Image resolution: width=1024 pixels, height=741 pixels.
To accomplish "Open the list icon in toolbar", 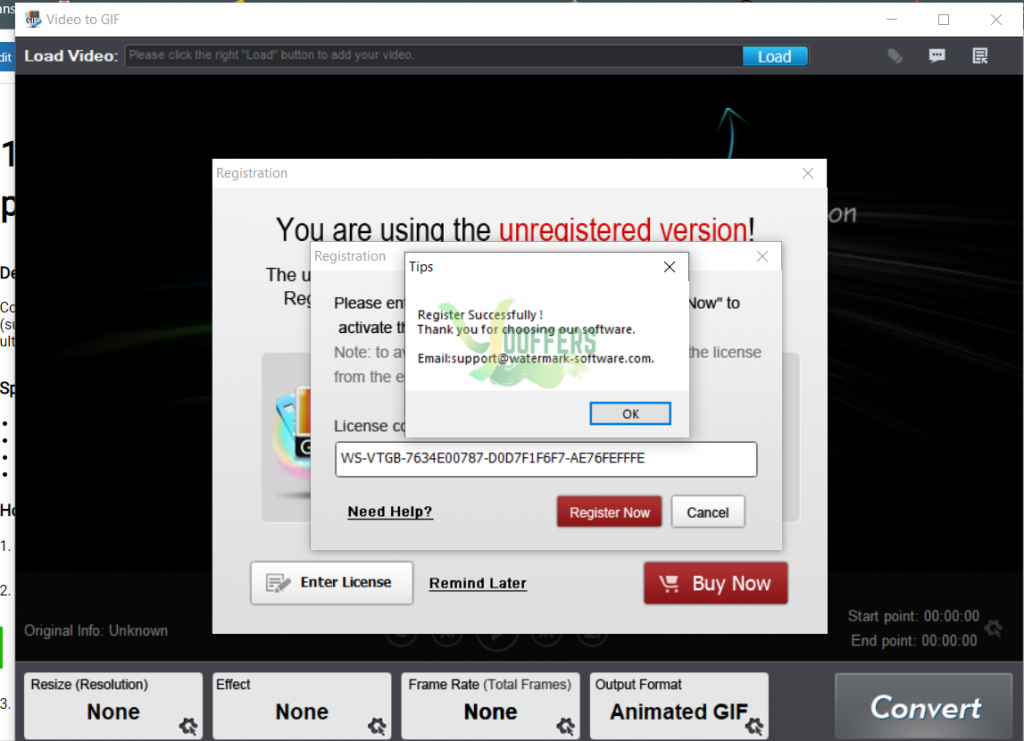I will 980,56.
